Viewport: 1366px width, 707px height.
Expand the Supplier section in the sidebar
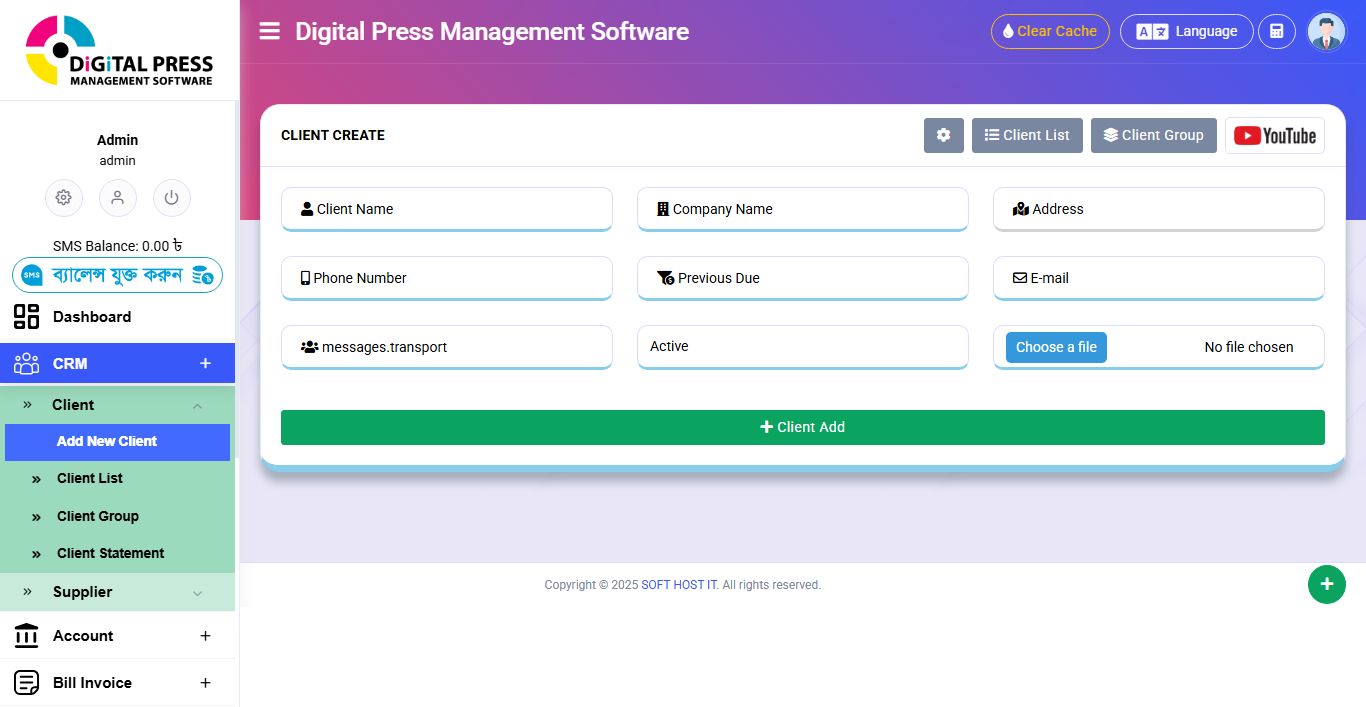click(x=197, y=592)
